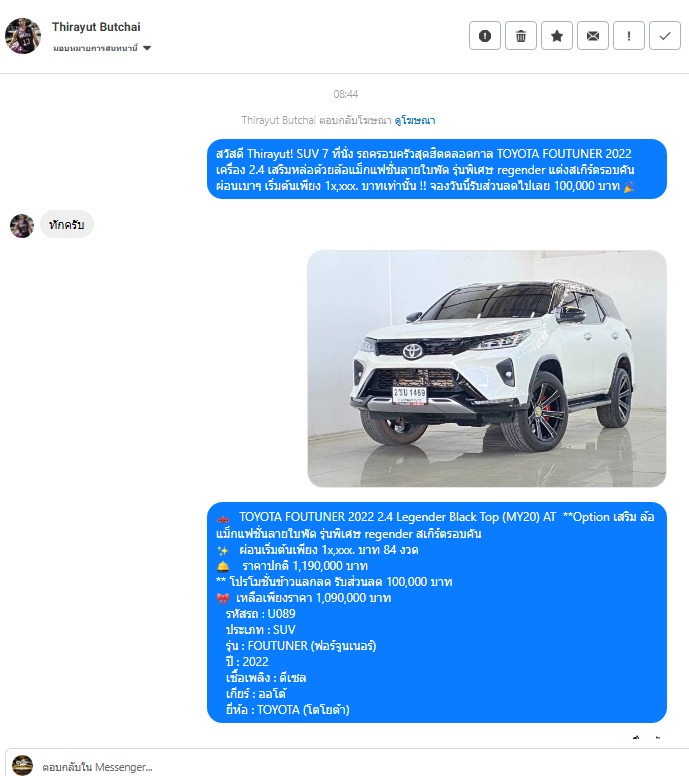The width and height of the screenshot is (689, 776).
Task: Click the page avatar beside reply box
Action: coord(22,765)
